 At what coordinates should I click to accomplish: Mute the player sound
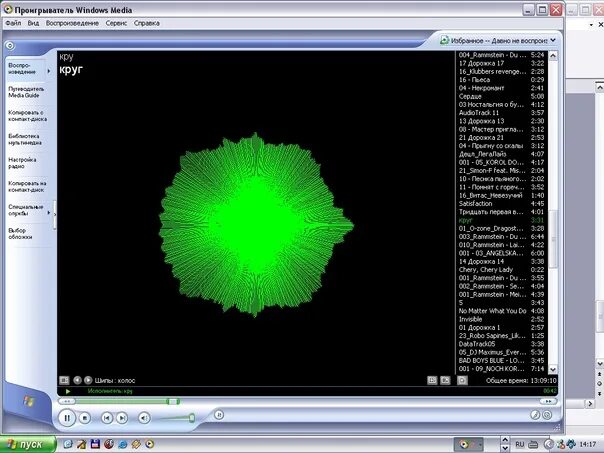click(x=144, y=418)
